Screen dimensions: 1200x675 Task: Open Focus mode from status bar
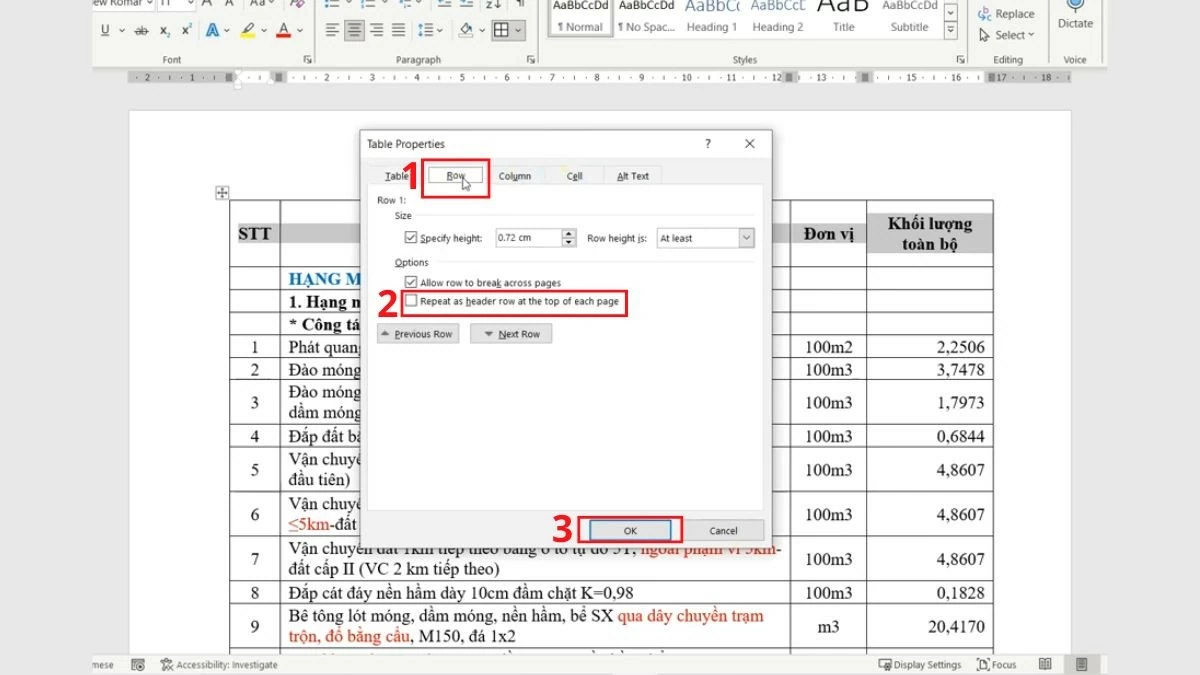pyautogui.click(x=997, y=665)
